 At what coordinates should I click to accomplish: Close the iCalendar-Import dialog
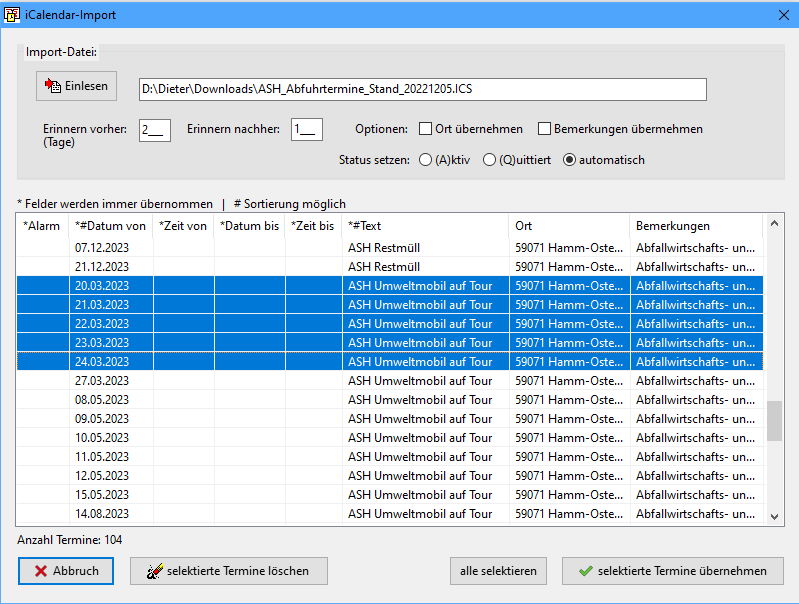tap(784, 15)
